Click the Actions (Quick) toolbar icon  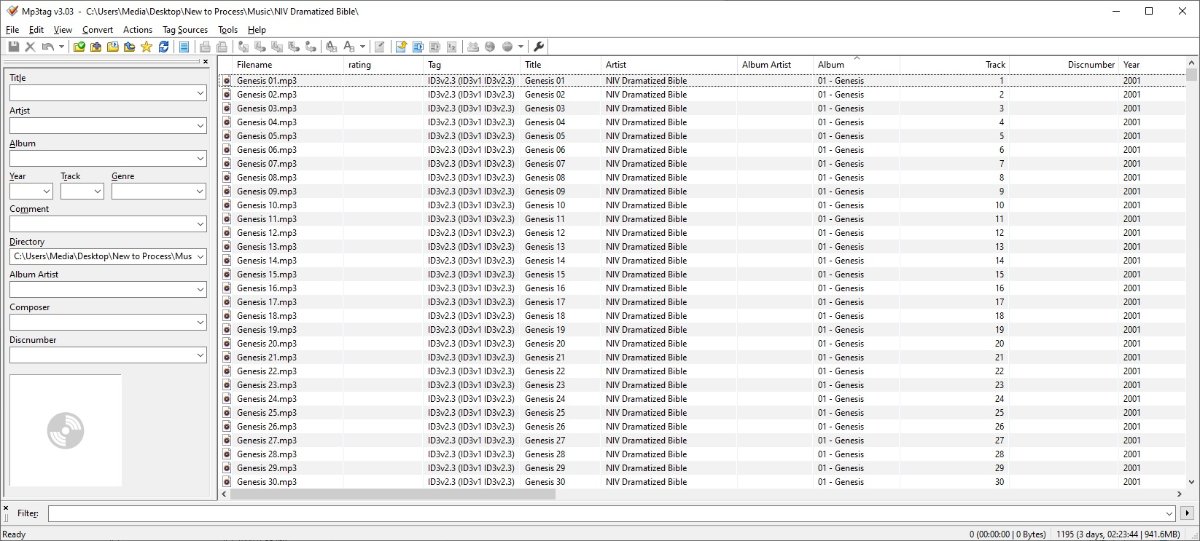coord(349,47)
